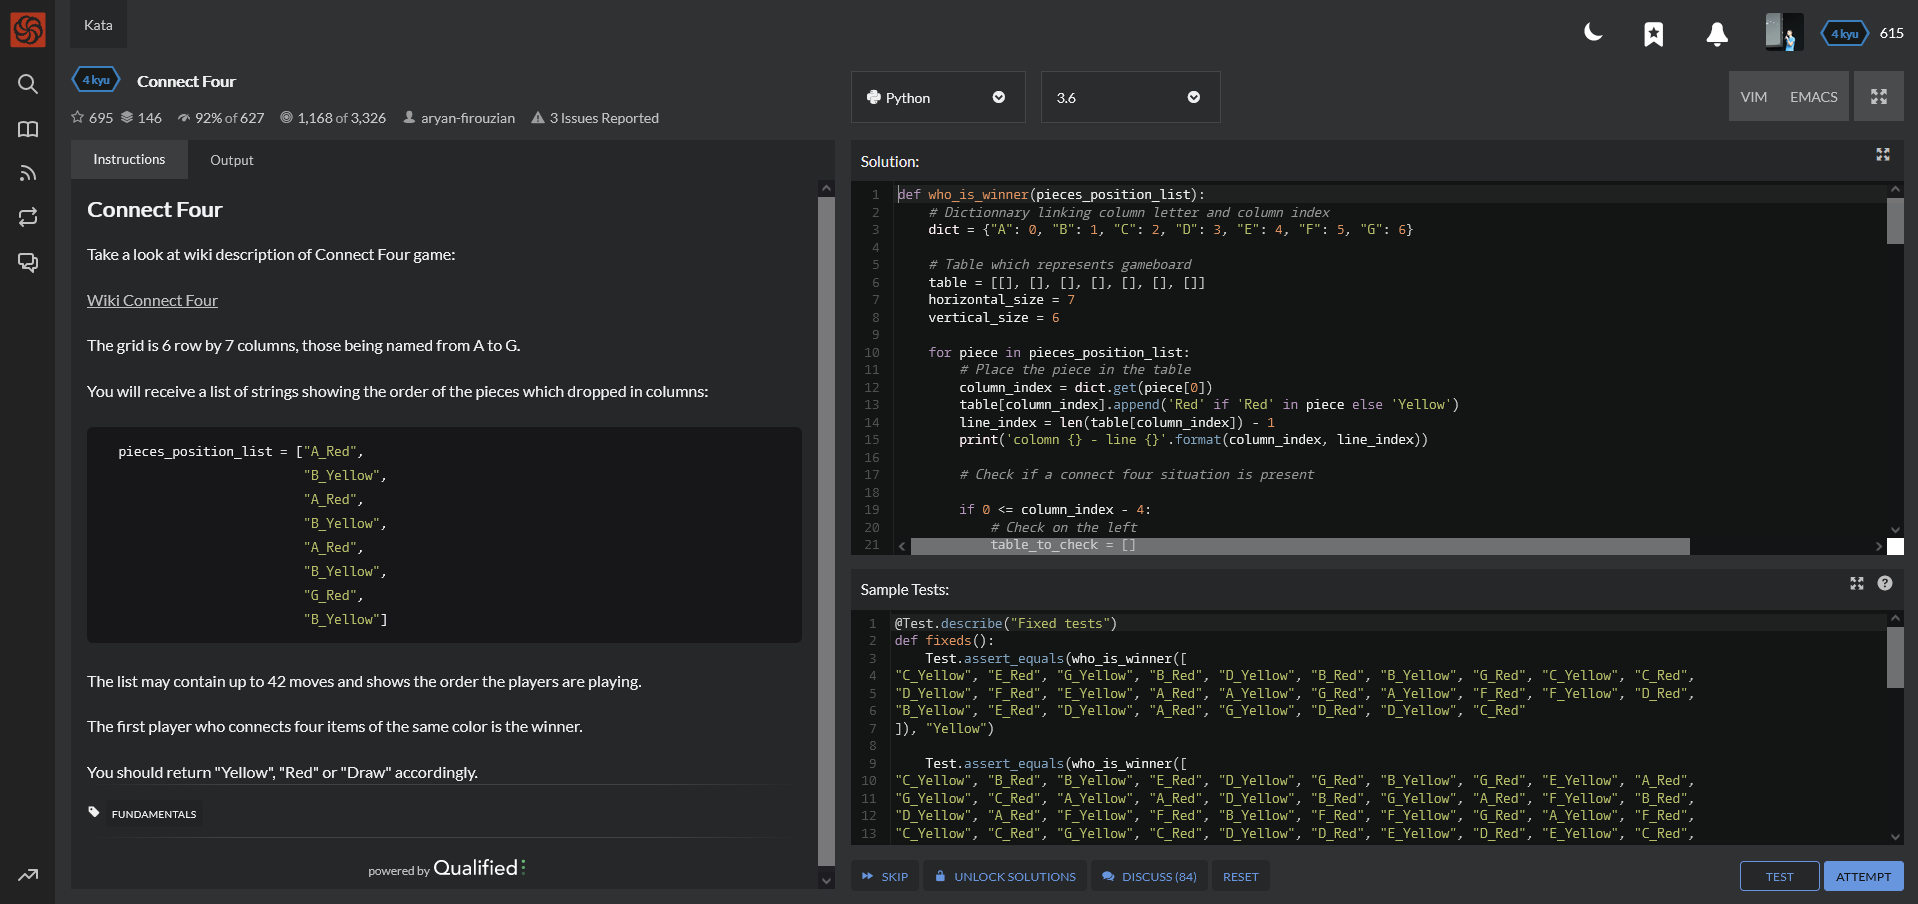
Task: Open the Python language dropdown
Action: [938, 97]
